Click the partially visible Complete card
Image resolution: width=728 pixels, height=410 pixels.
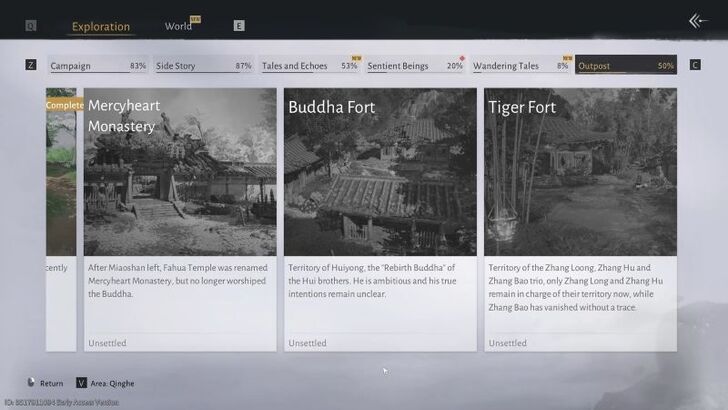pyautogui.click(x=61, y=220)
